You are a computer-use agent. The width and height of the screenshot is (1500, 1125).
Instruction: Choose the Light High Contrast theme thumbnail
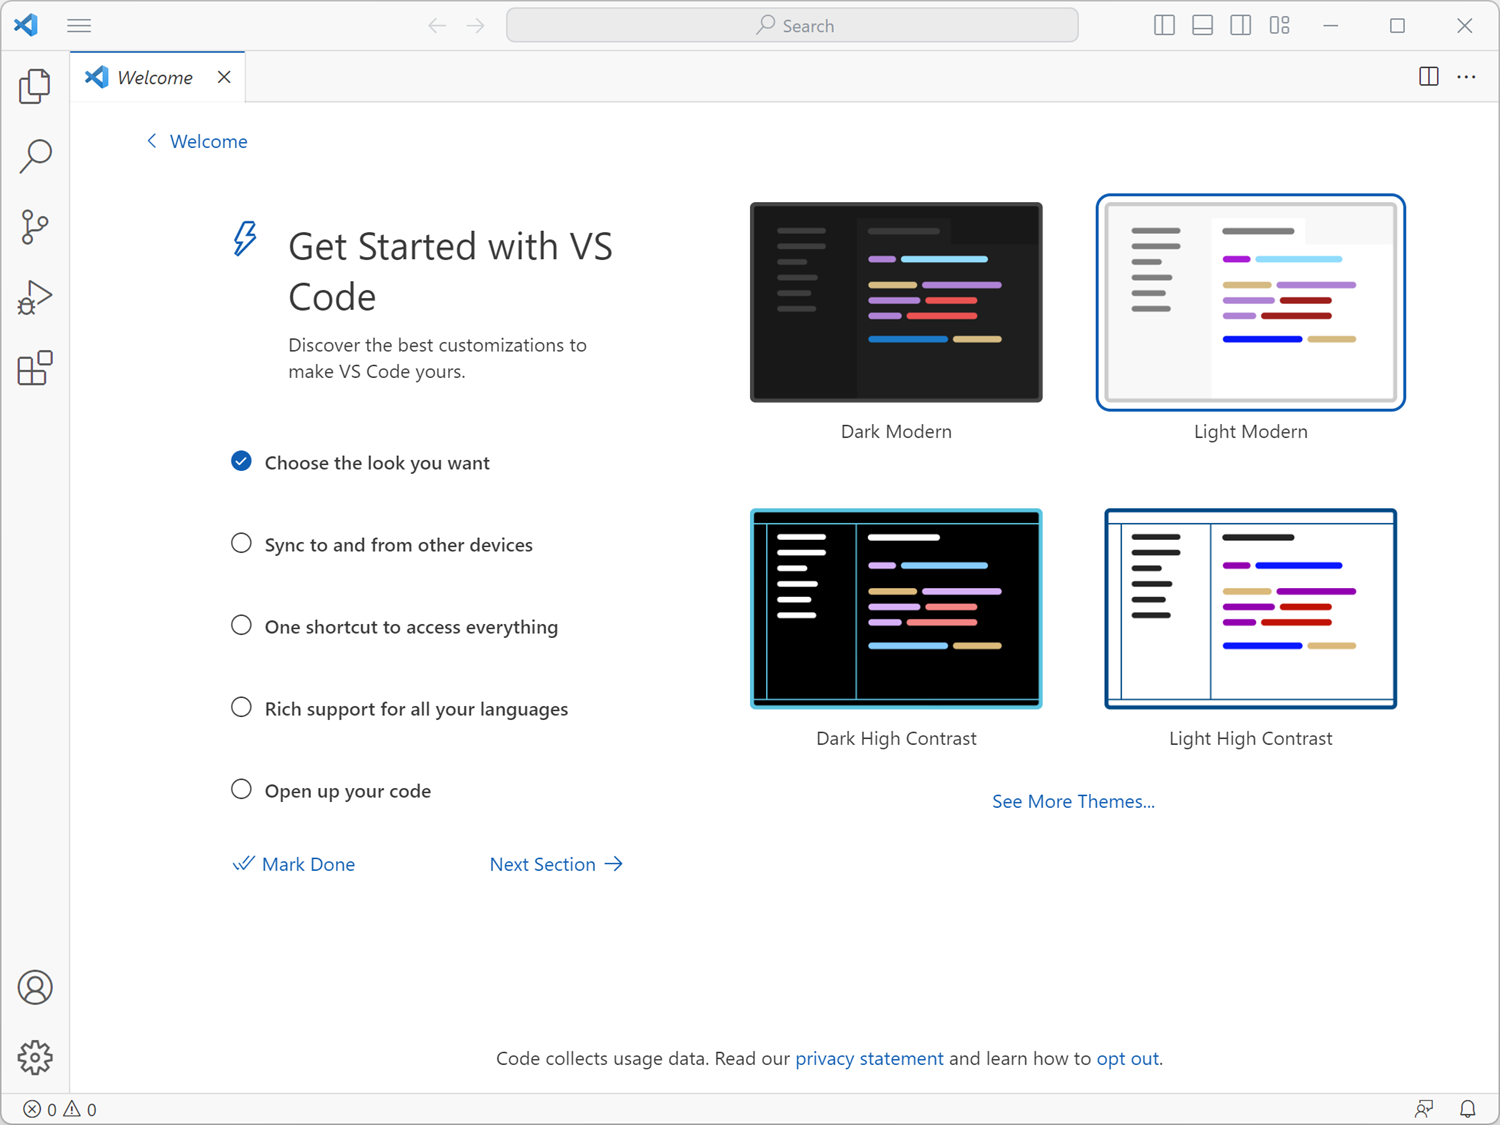1250,608
